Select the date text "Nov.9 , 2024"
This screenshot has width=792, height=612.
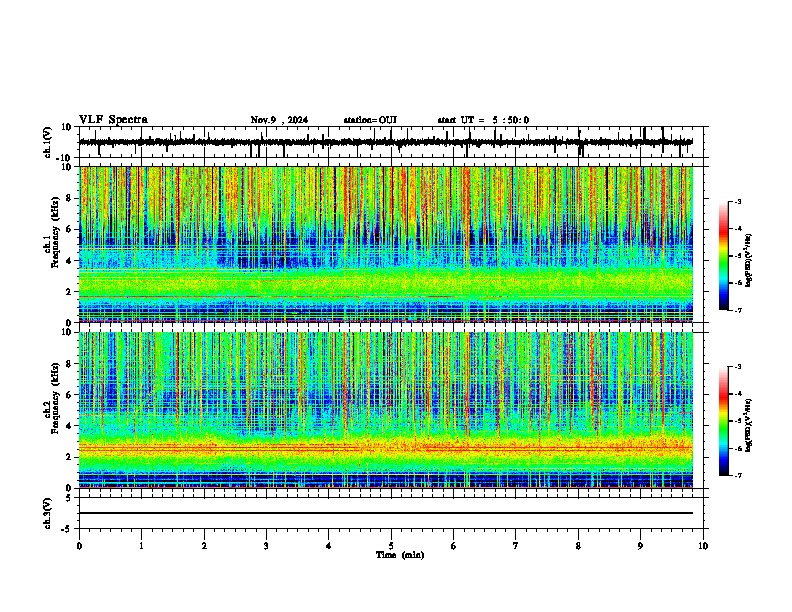[x=279, y=120]
